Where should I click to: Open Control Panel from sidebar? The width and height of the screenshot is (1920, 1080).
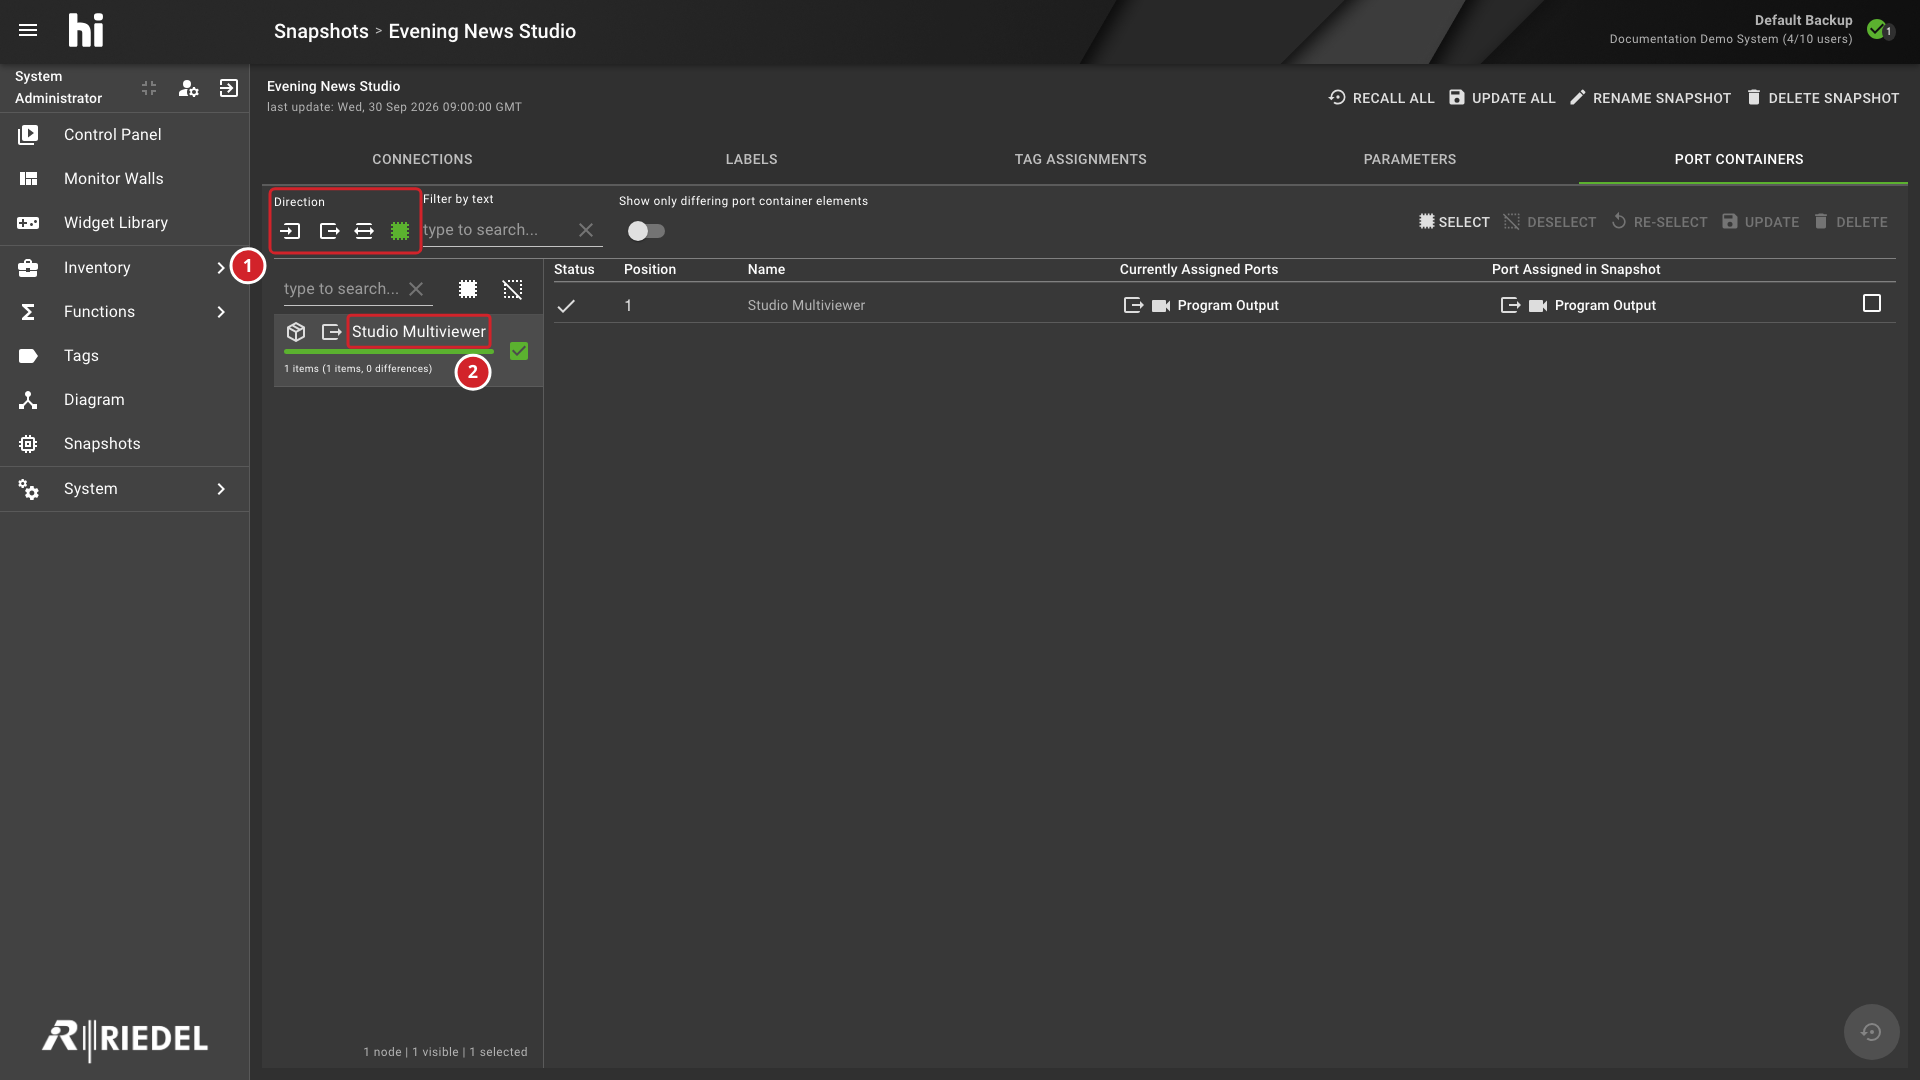[124, 135]
